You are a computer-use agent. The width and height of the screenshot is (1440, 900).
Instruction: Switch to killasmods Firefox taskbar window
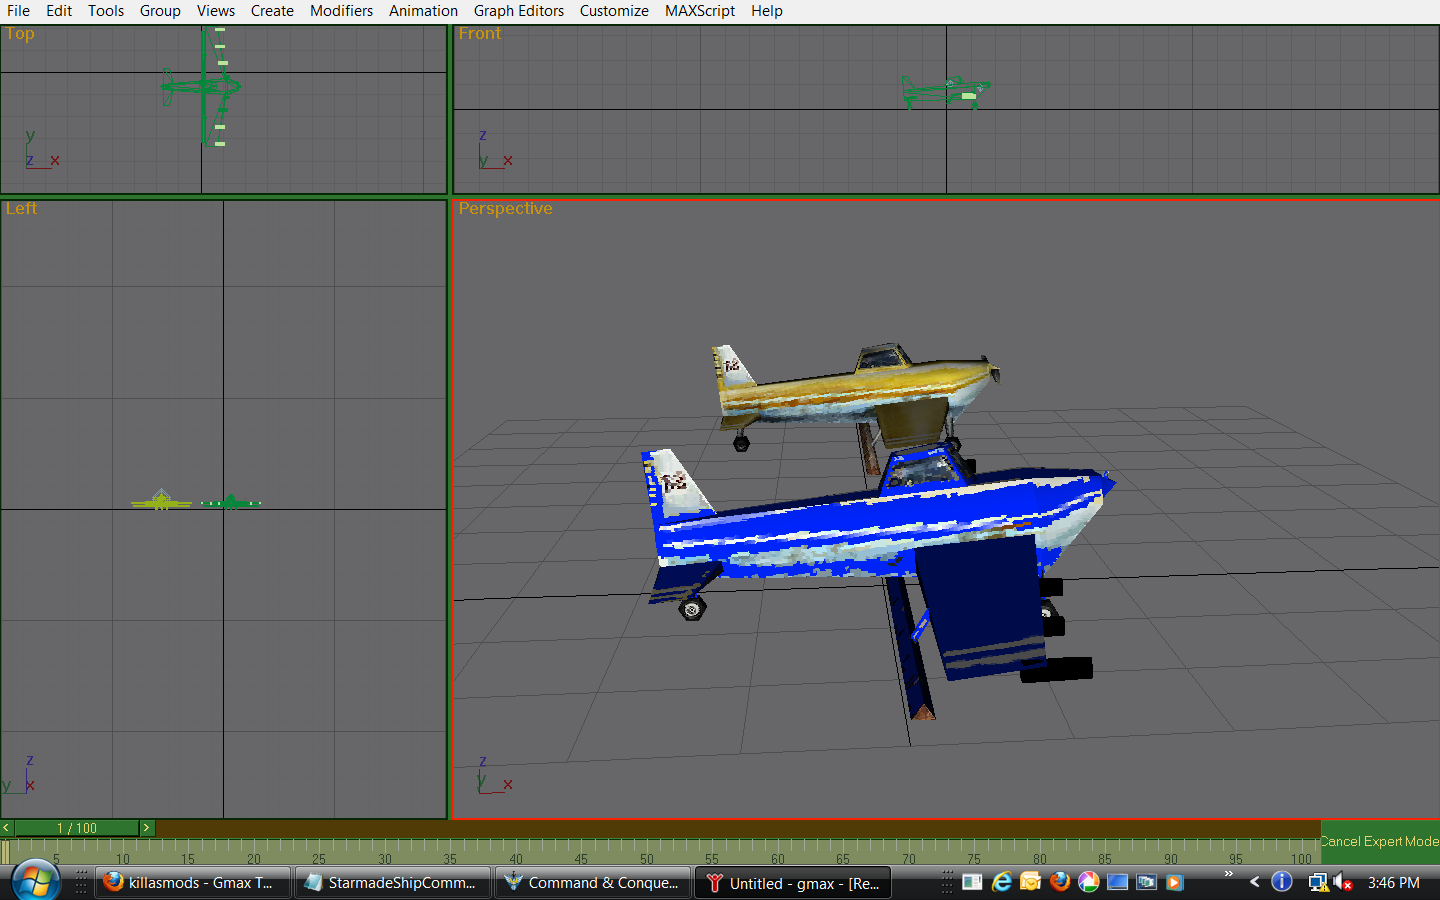pos(192,882)
